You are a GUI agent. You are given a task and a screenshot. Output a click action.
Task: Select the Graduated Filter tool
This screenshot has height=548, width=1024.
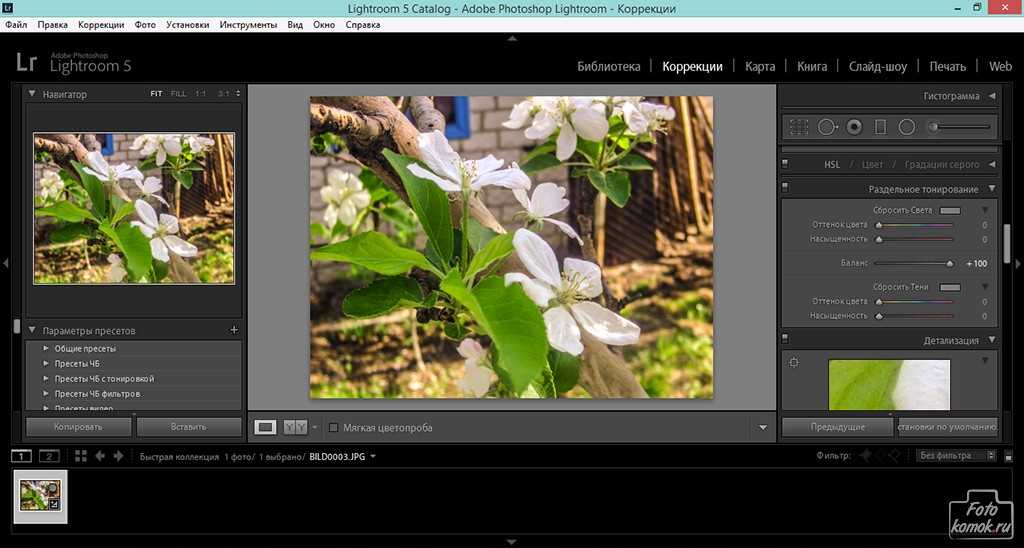pyautogui.click(x=880, y=127)
